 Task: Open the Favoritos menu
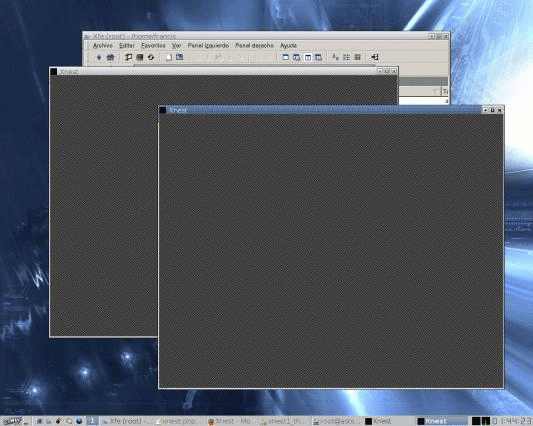click(x=153, y=46)
